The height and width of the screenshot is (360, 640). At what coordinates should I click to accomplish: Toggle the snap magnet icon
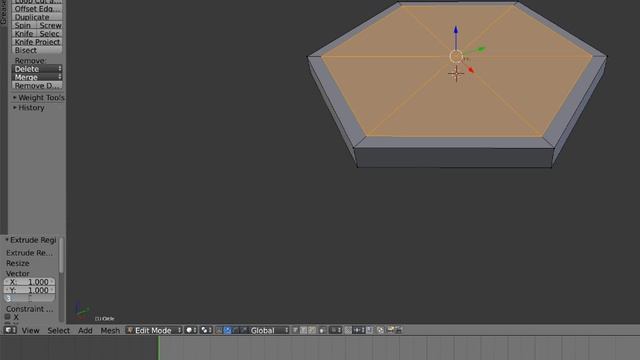click(348, 330)
